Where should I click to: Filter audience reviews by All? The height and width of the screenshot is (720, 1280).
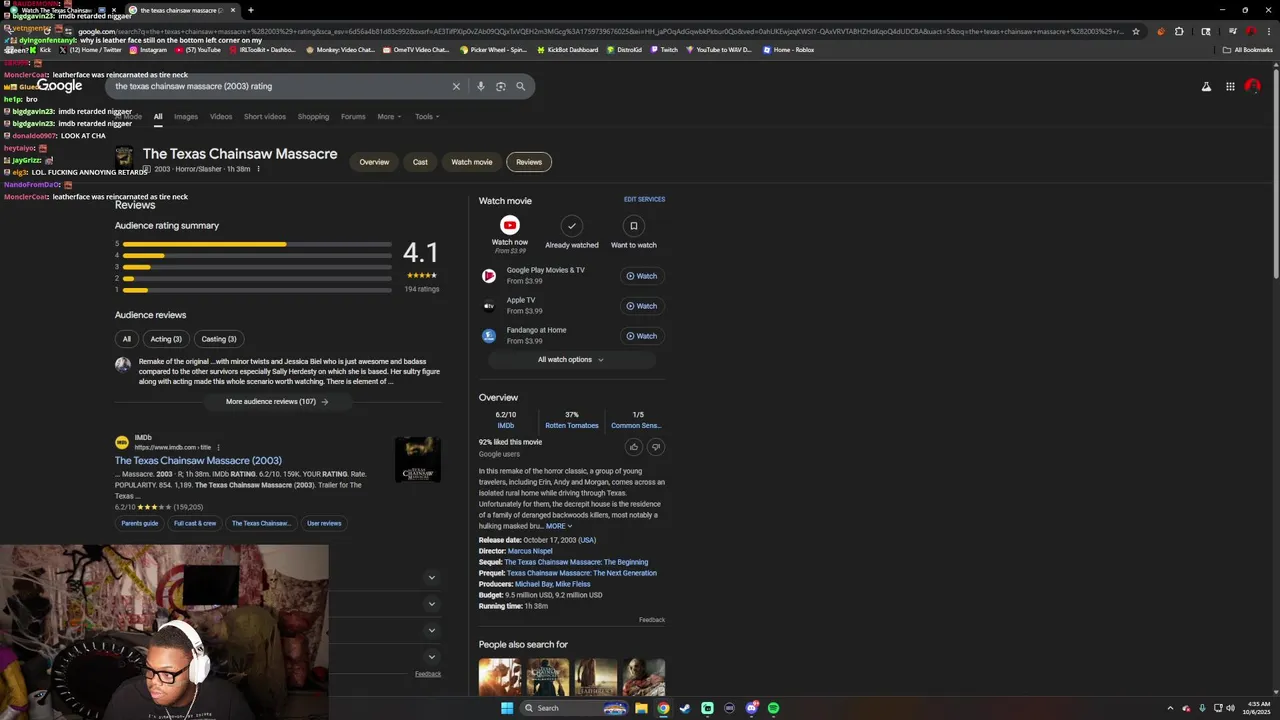tap(127, 339)
